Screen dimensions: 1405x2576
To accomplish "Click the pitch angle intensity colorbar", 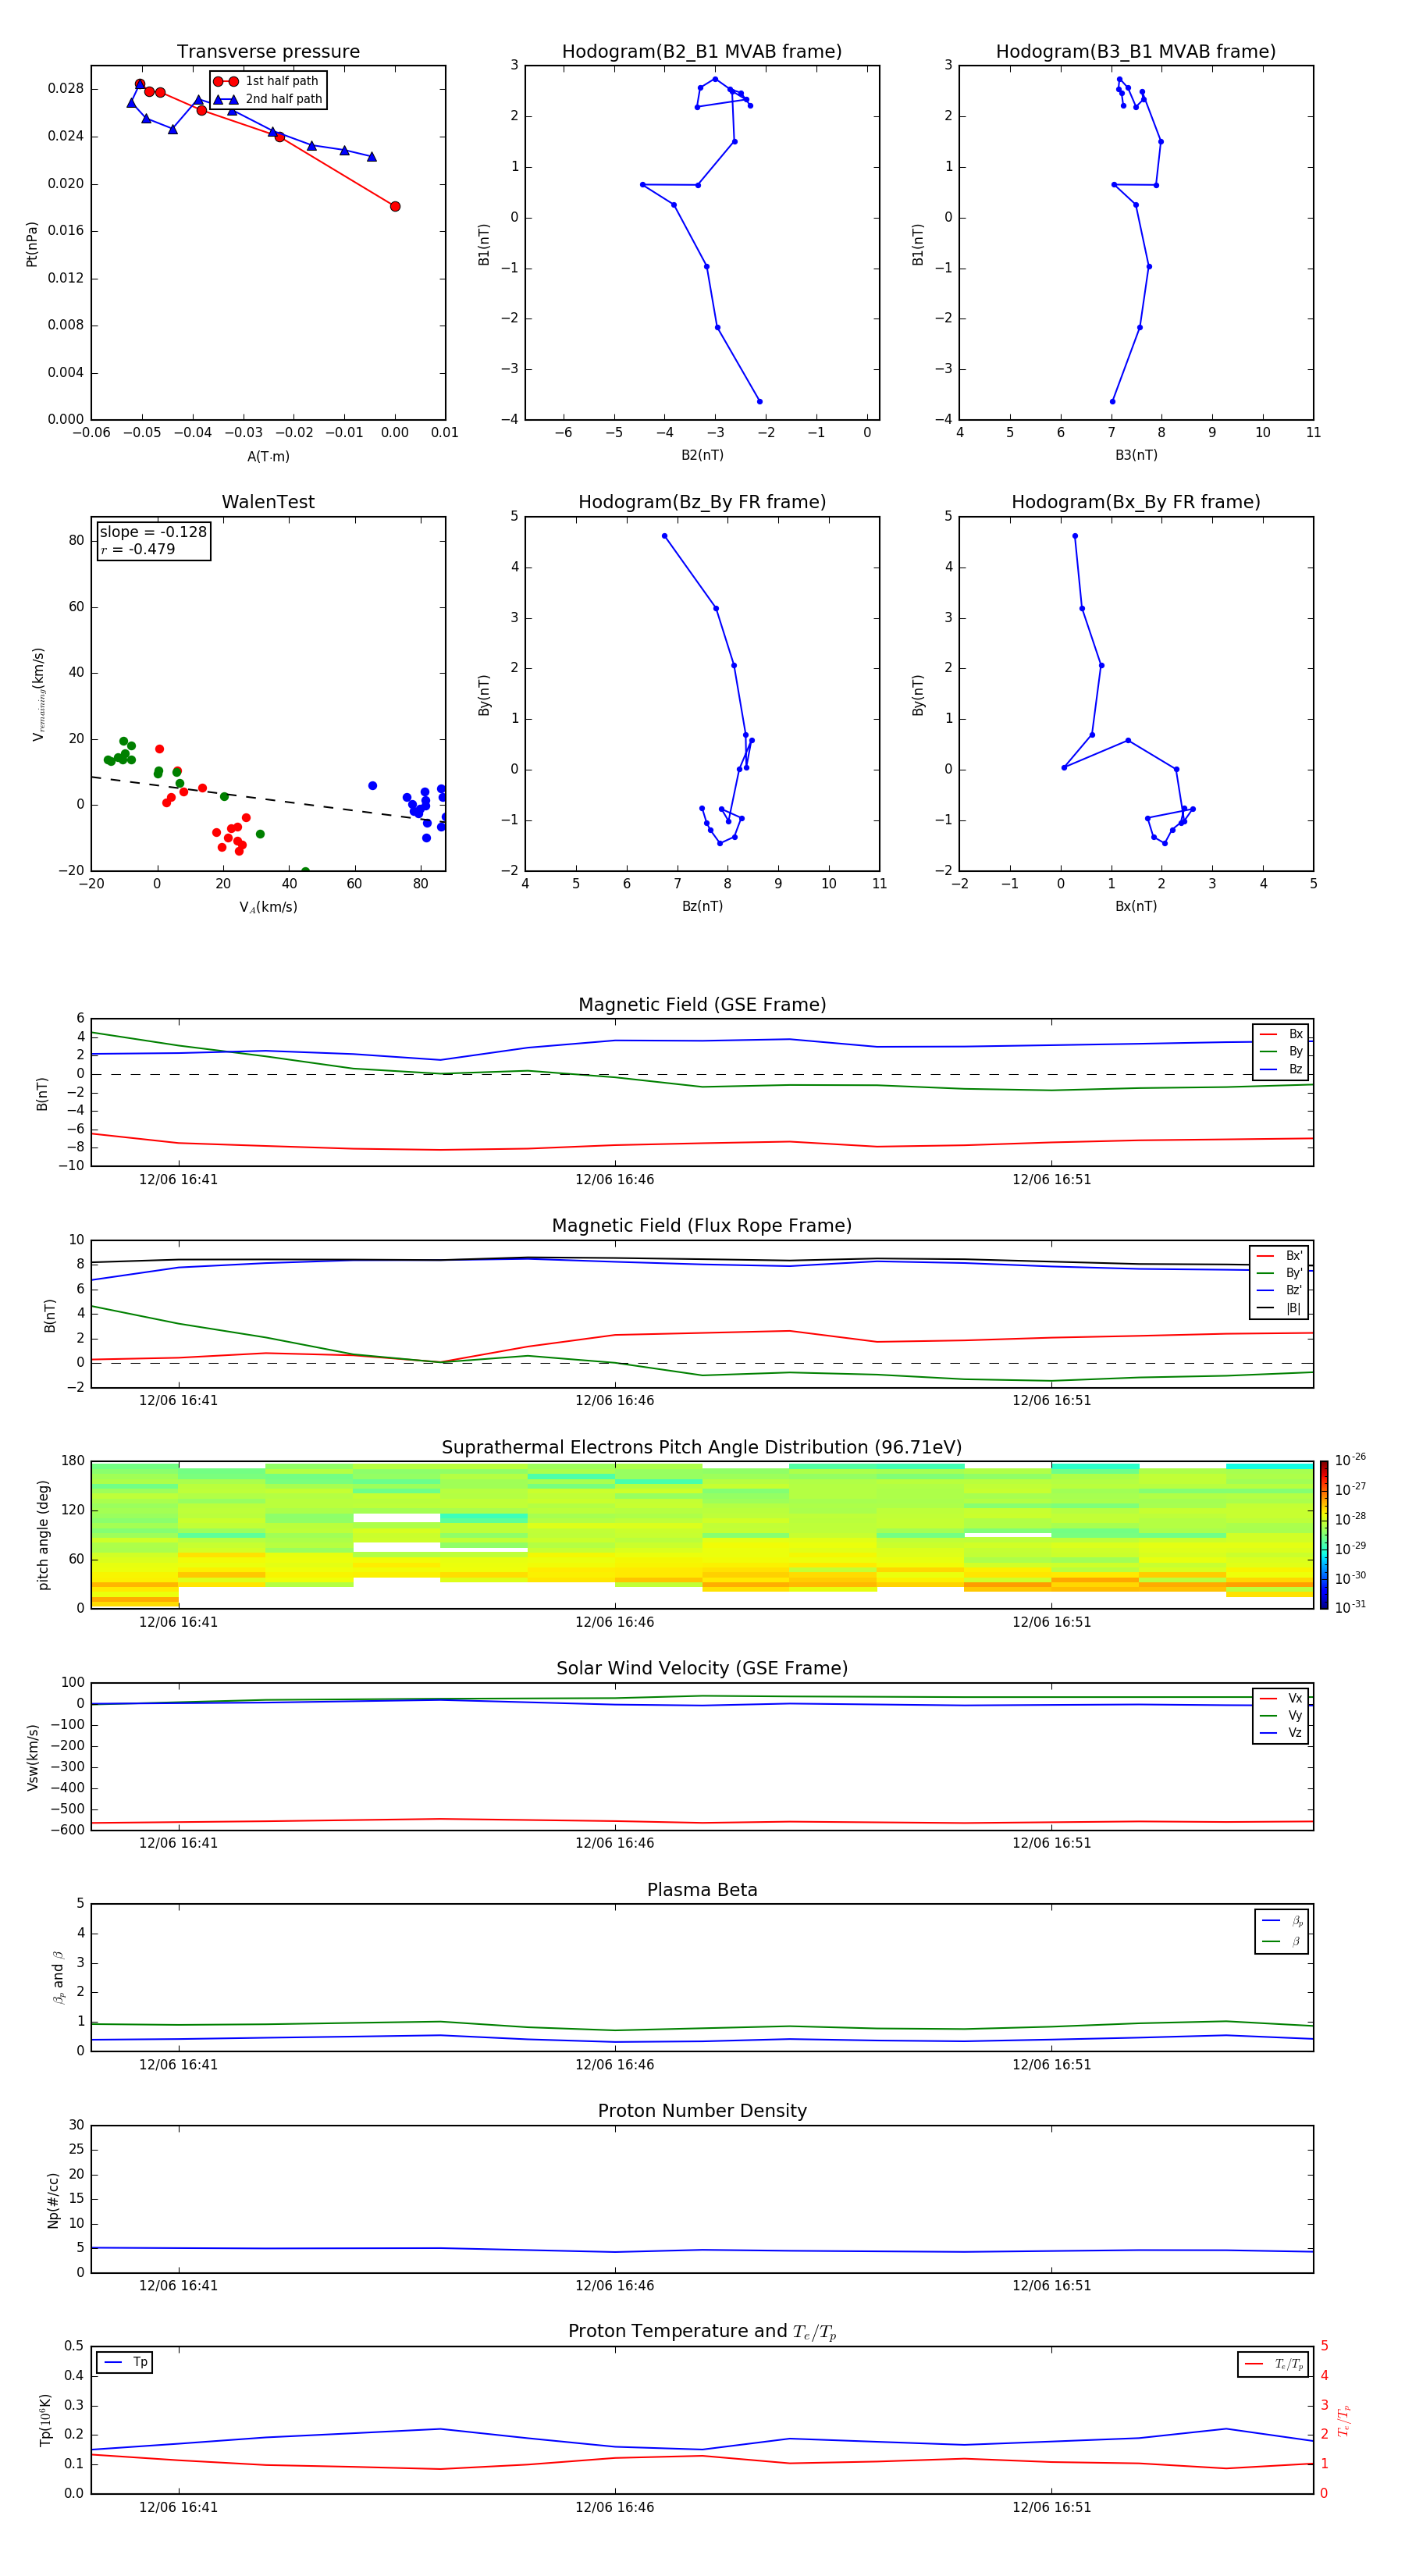I will [x=1324, y=1535].
